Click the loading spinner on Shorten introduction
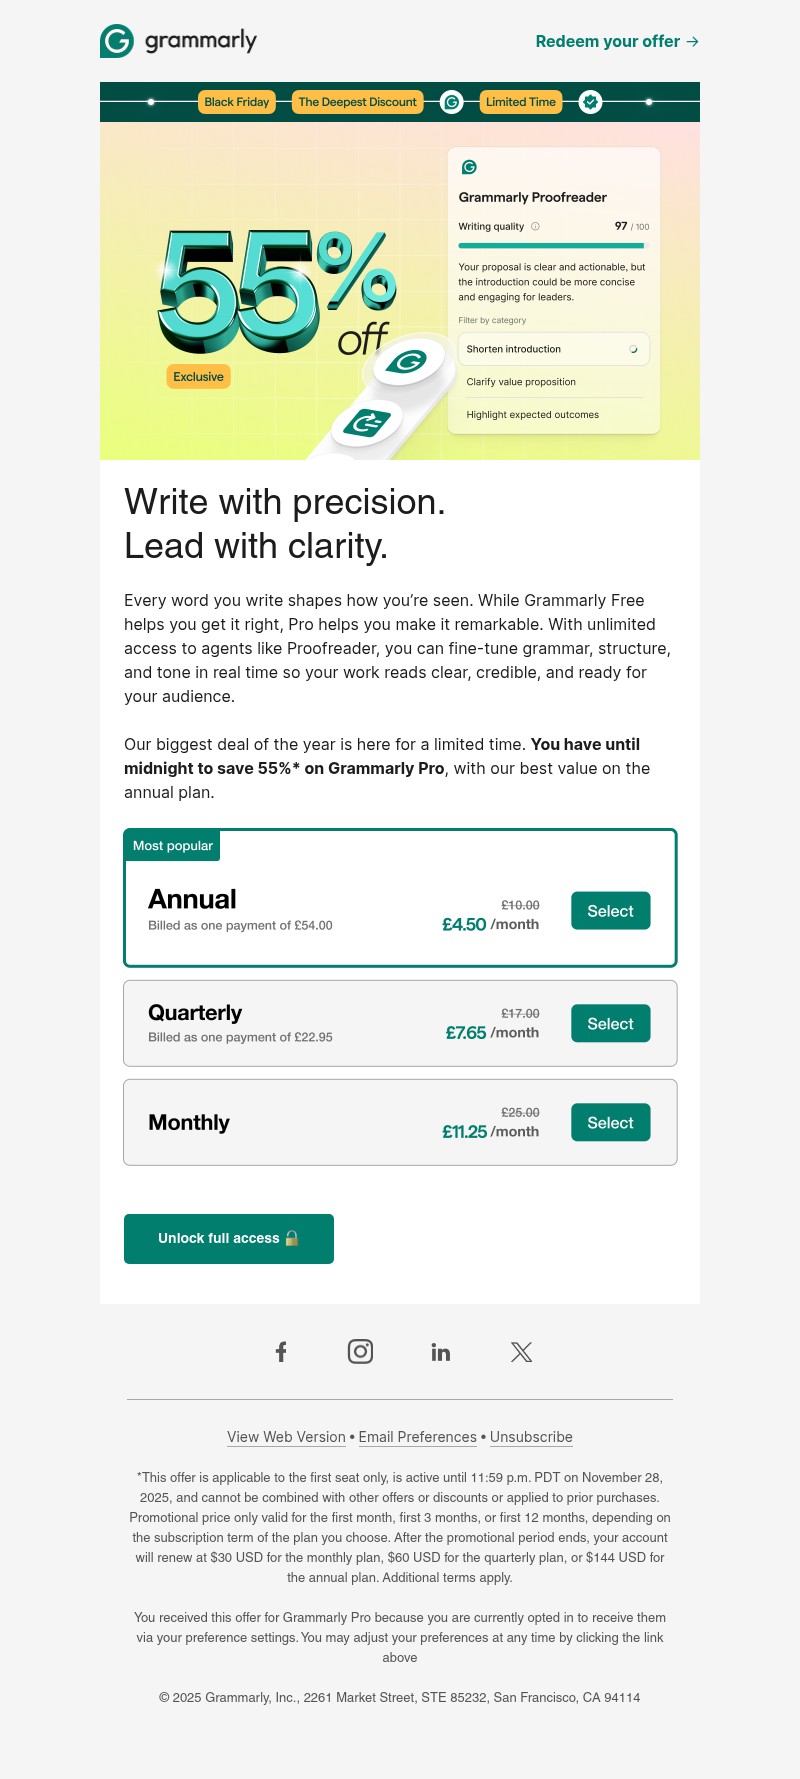Image resolution: width=800 pixels, height=1779 pixels. point(634,349)
